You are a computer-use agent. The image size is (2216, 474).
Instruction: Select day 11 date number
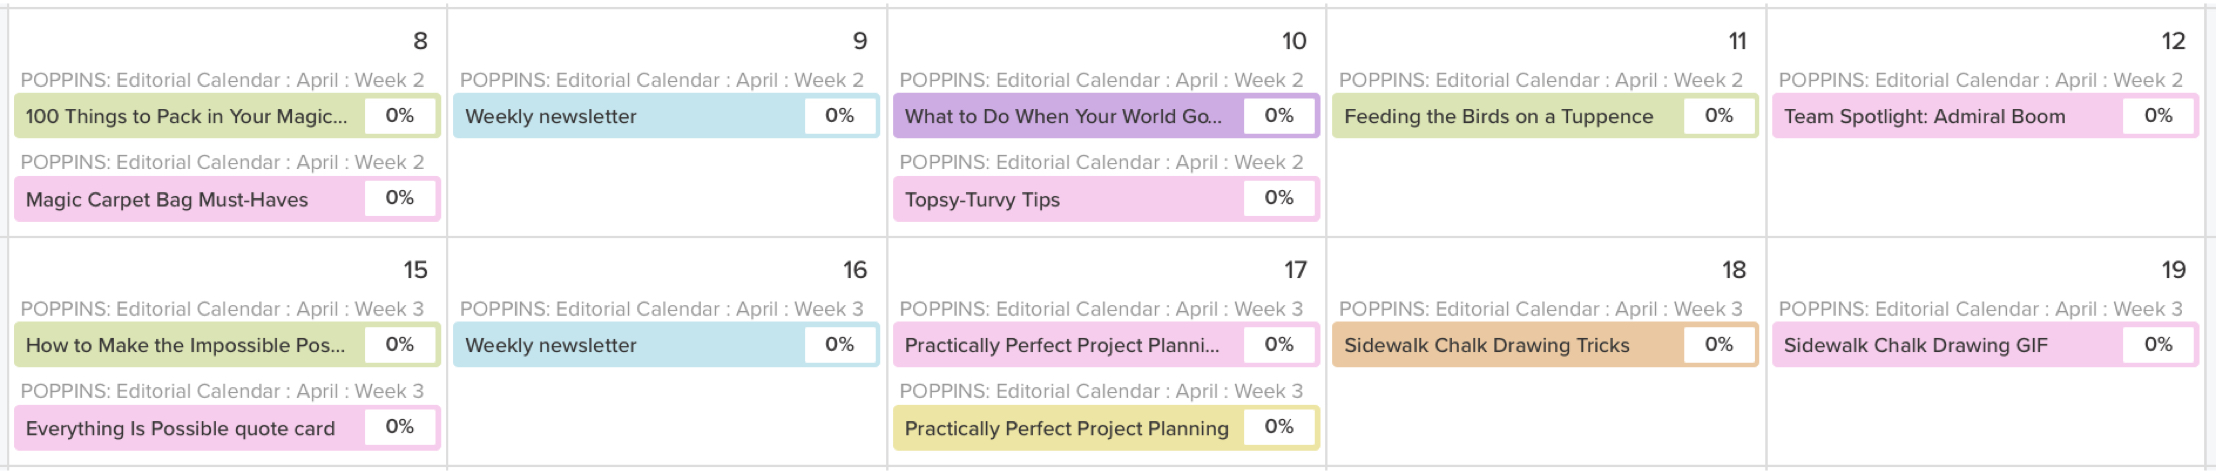pyautogui.click(x=1737, y=41)
